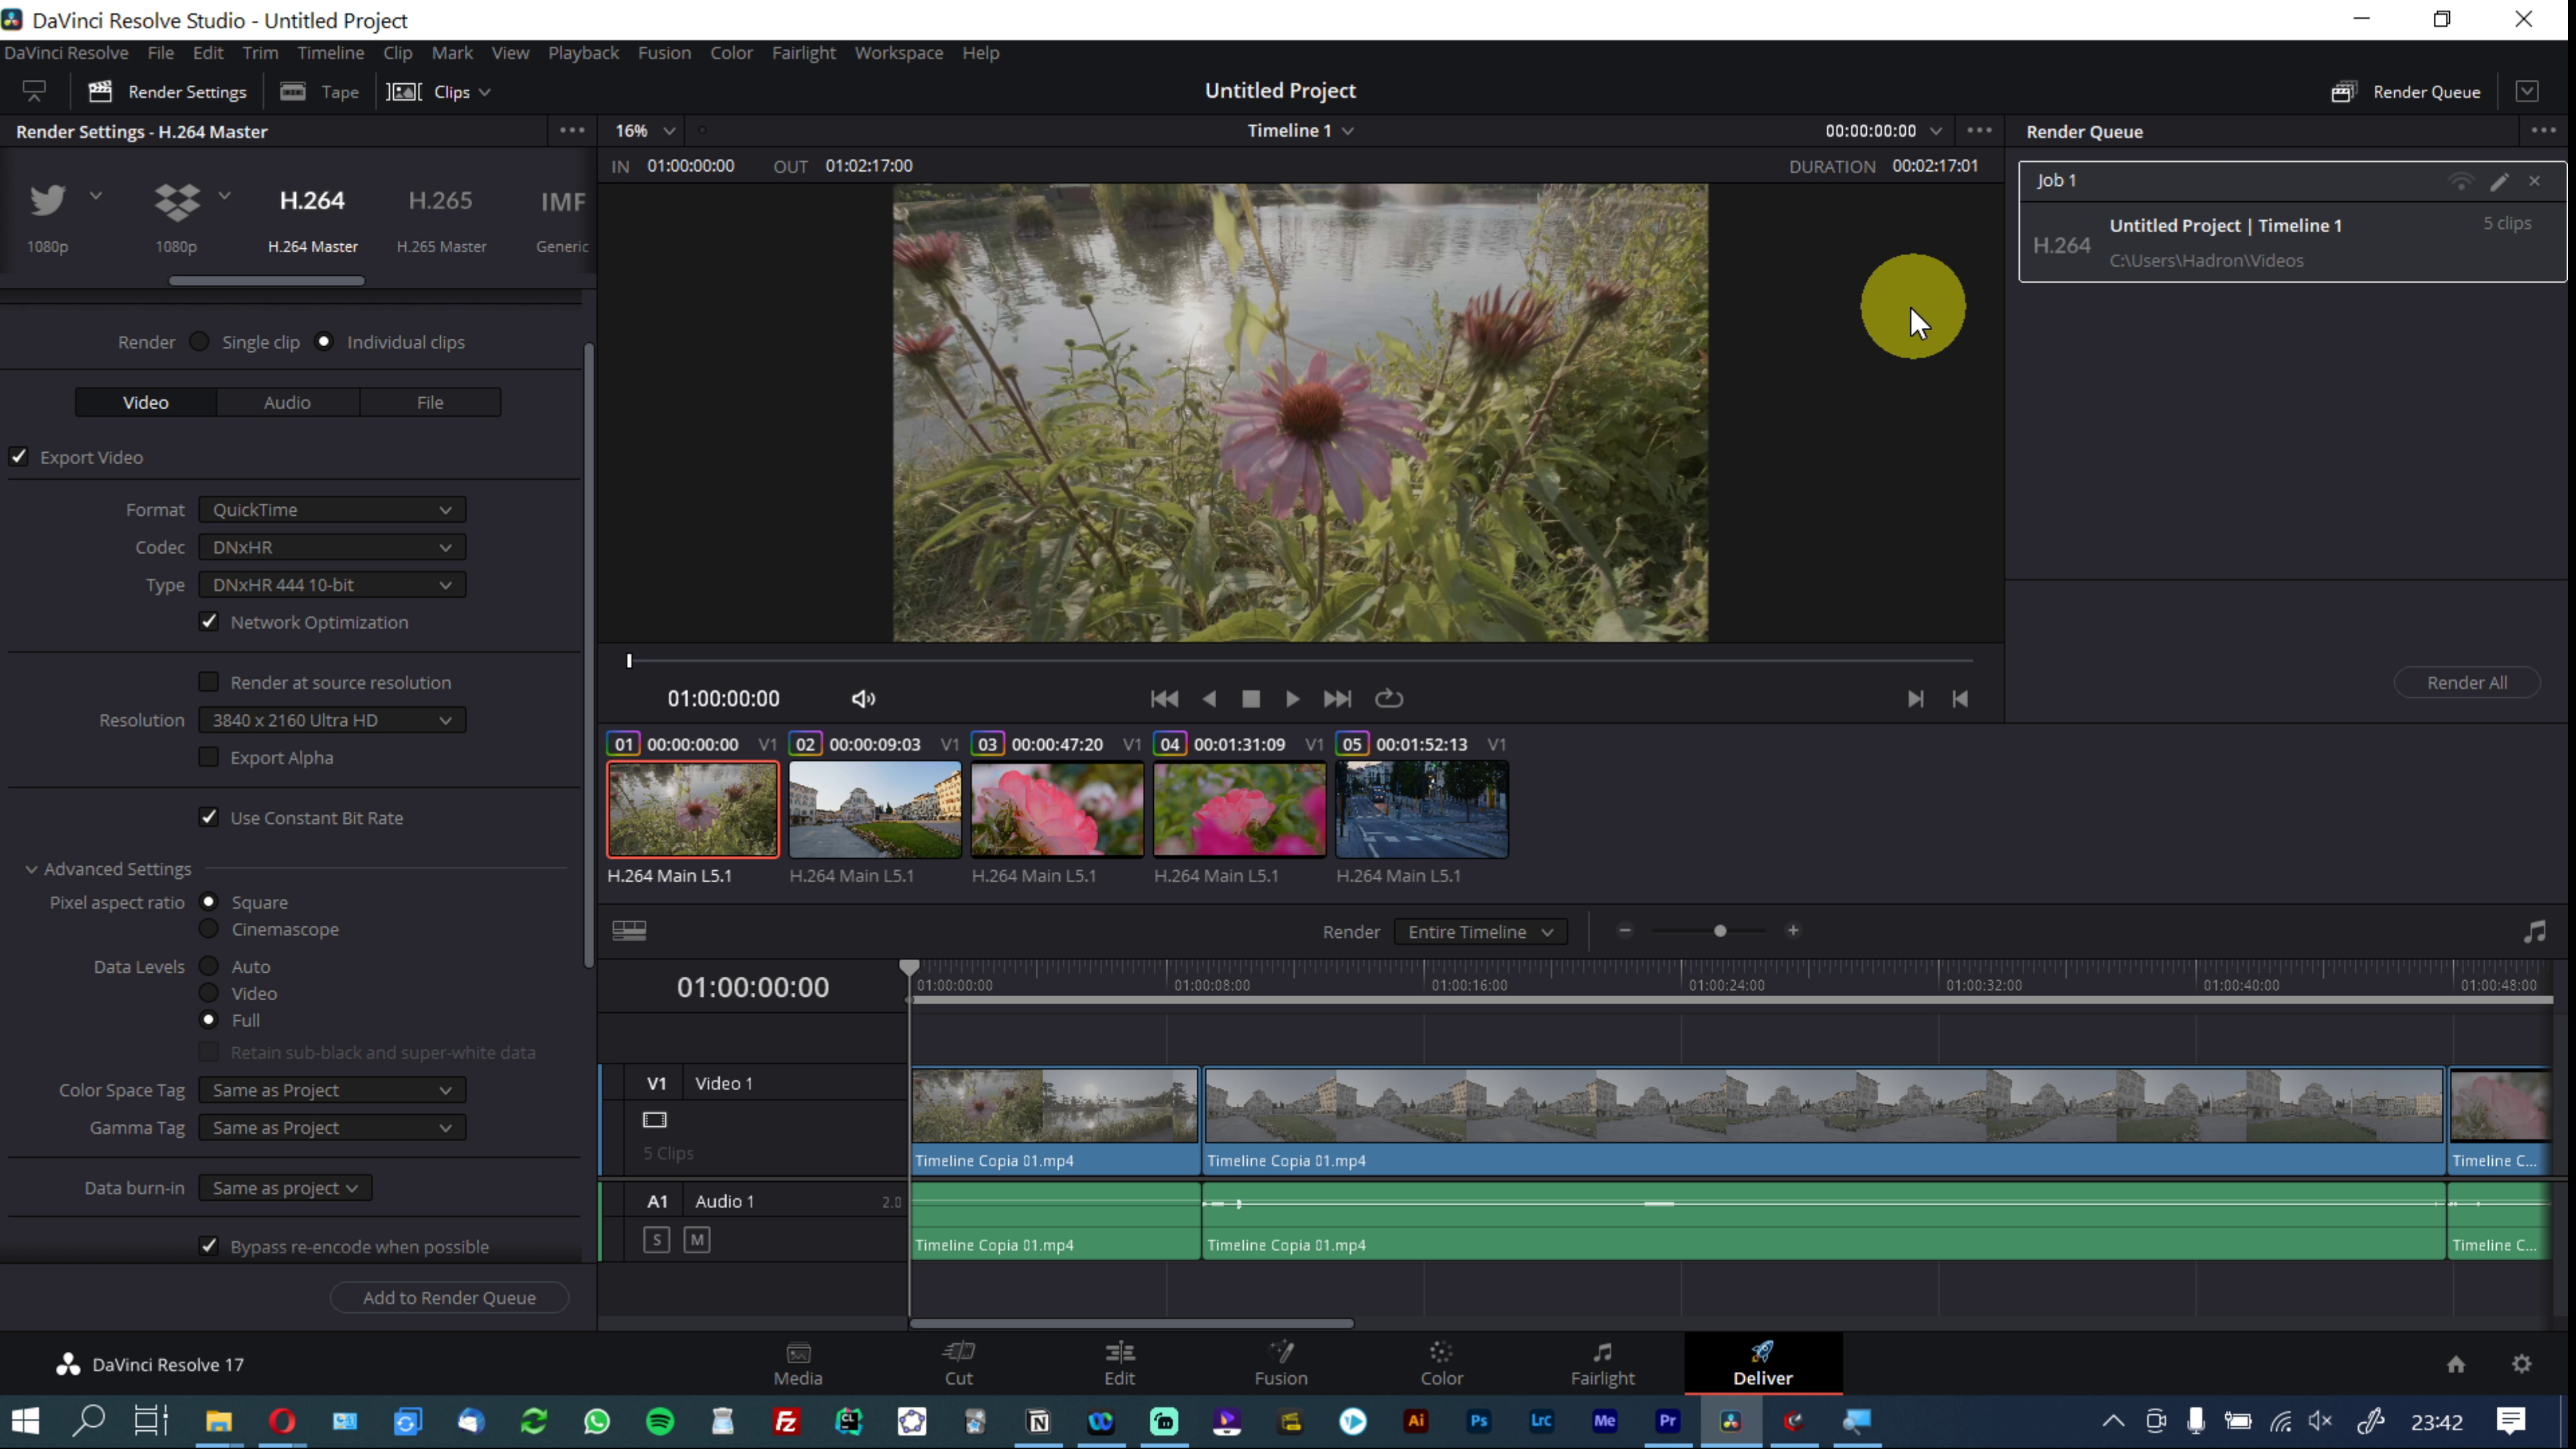Uncheck Export Video checkbox
Image resolution: width=2576 pixels, height=1449 pixels.
pyautogui.click(x=19, y=457)
